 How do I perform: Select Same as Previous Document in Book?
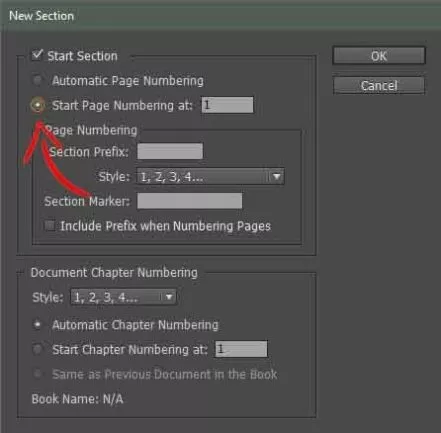click(37, 374)
